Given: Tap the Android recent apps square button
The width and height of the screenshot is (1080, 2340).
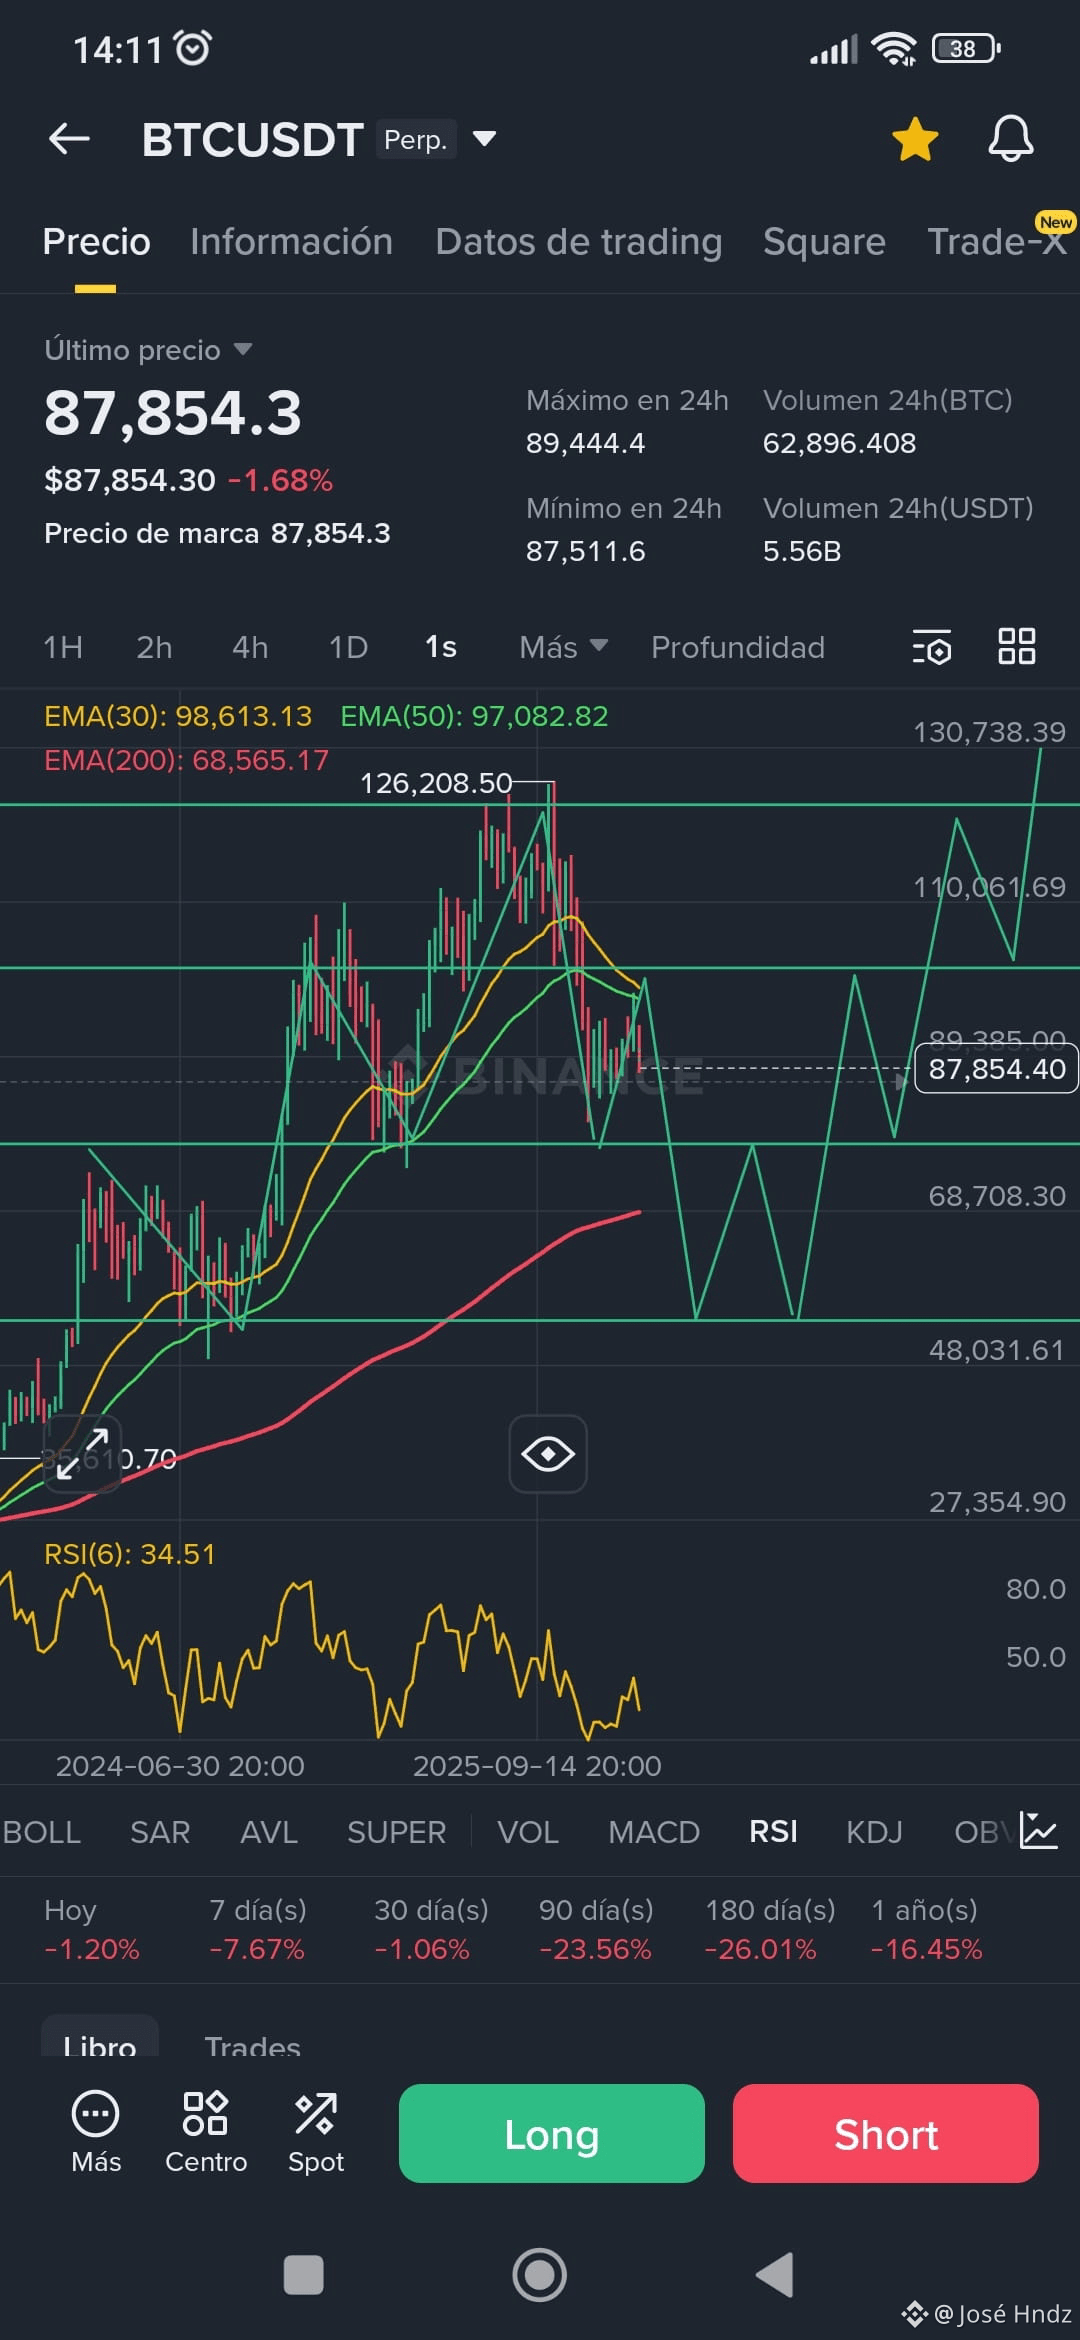Looking at the screenshot, I should point(304,2275).
